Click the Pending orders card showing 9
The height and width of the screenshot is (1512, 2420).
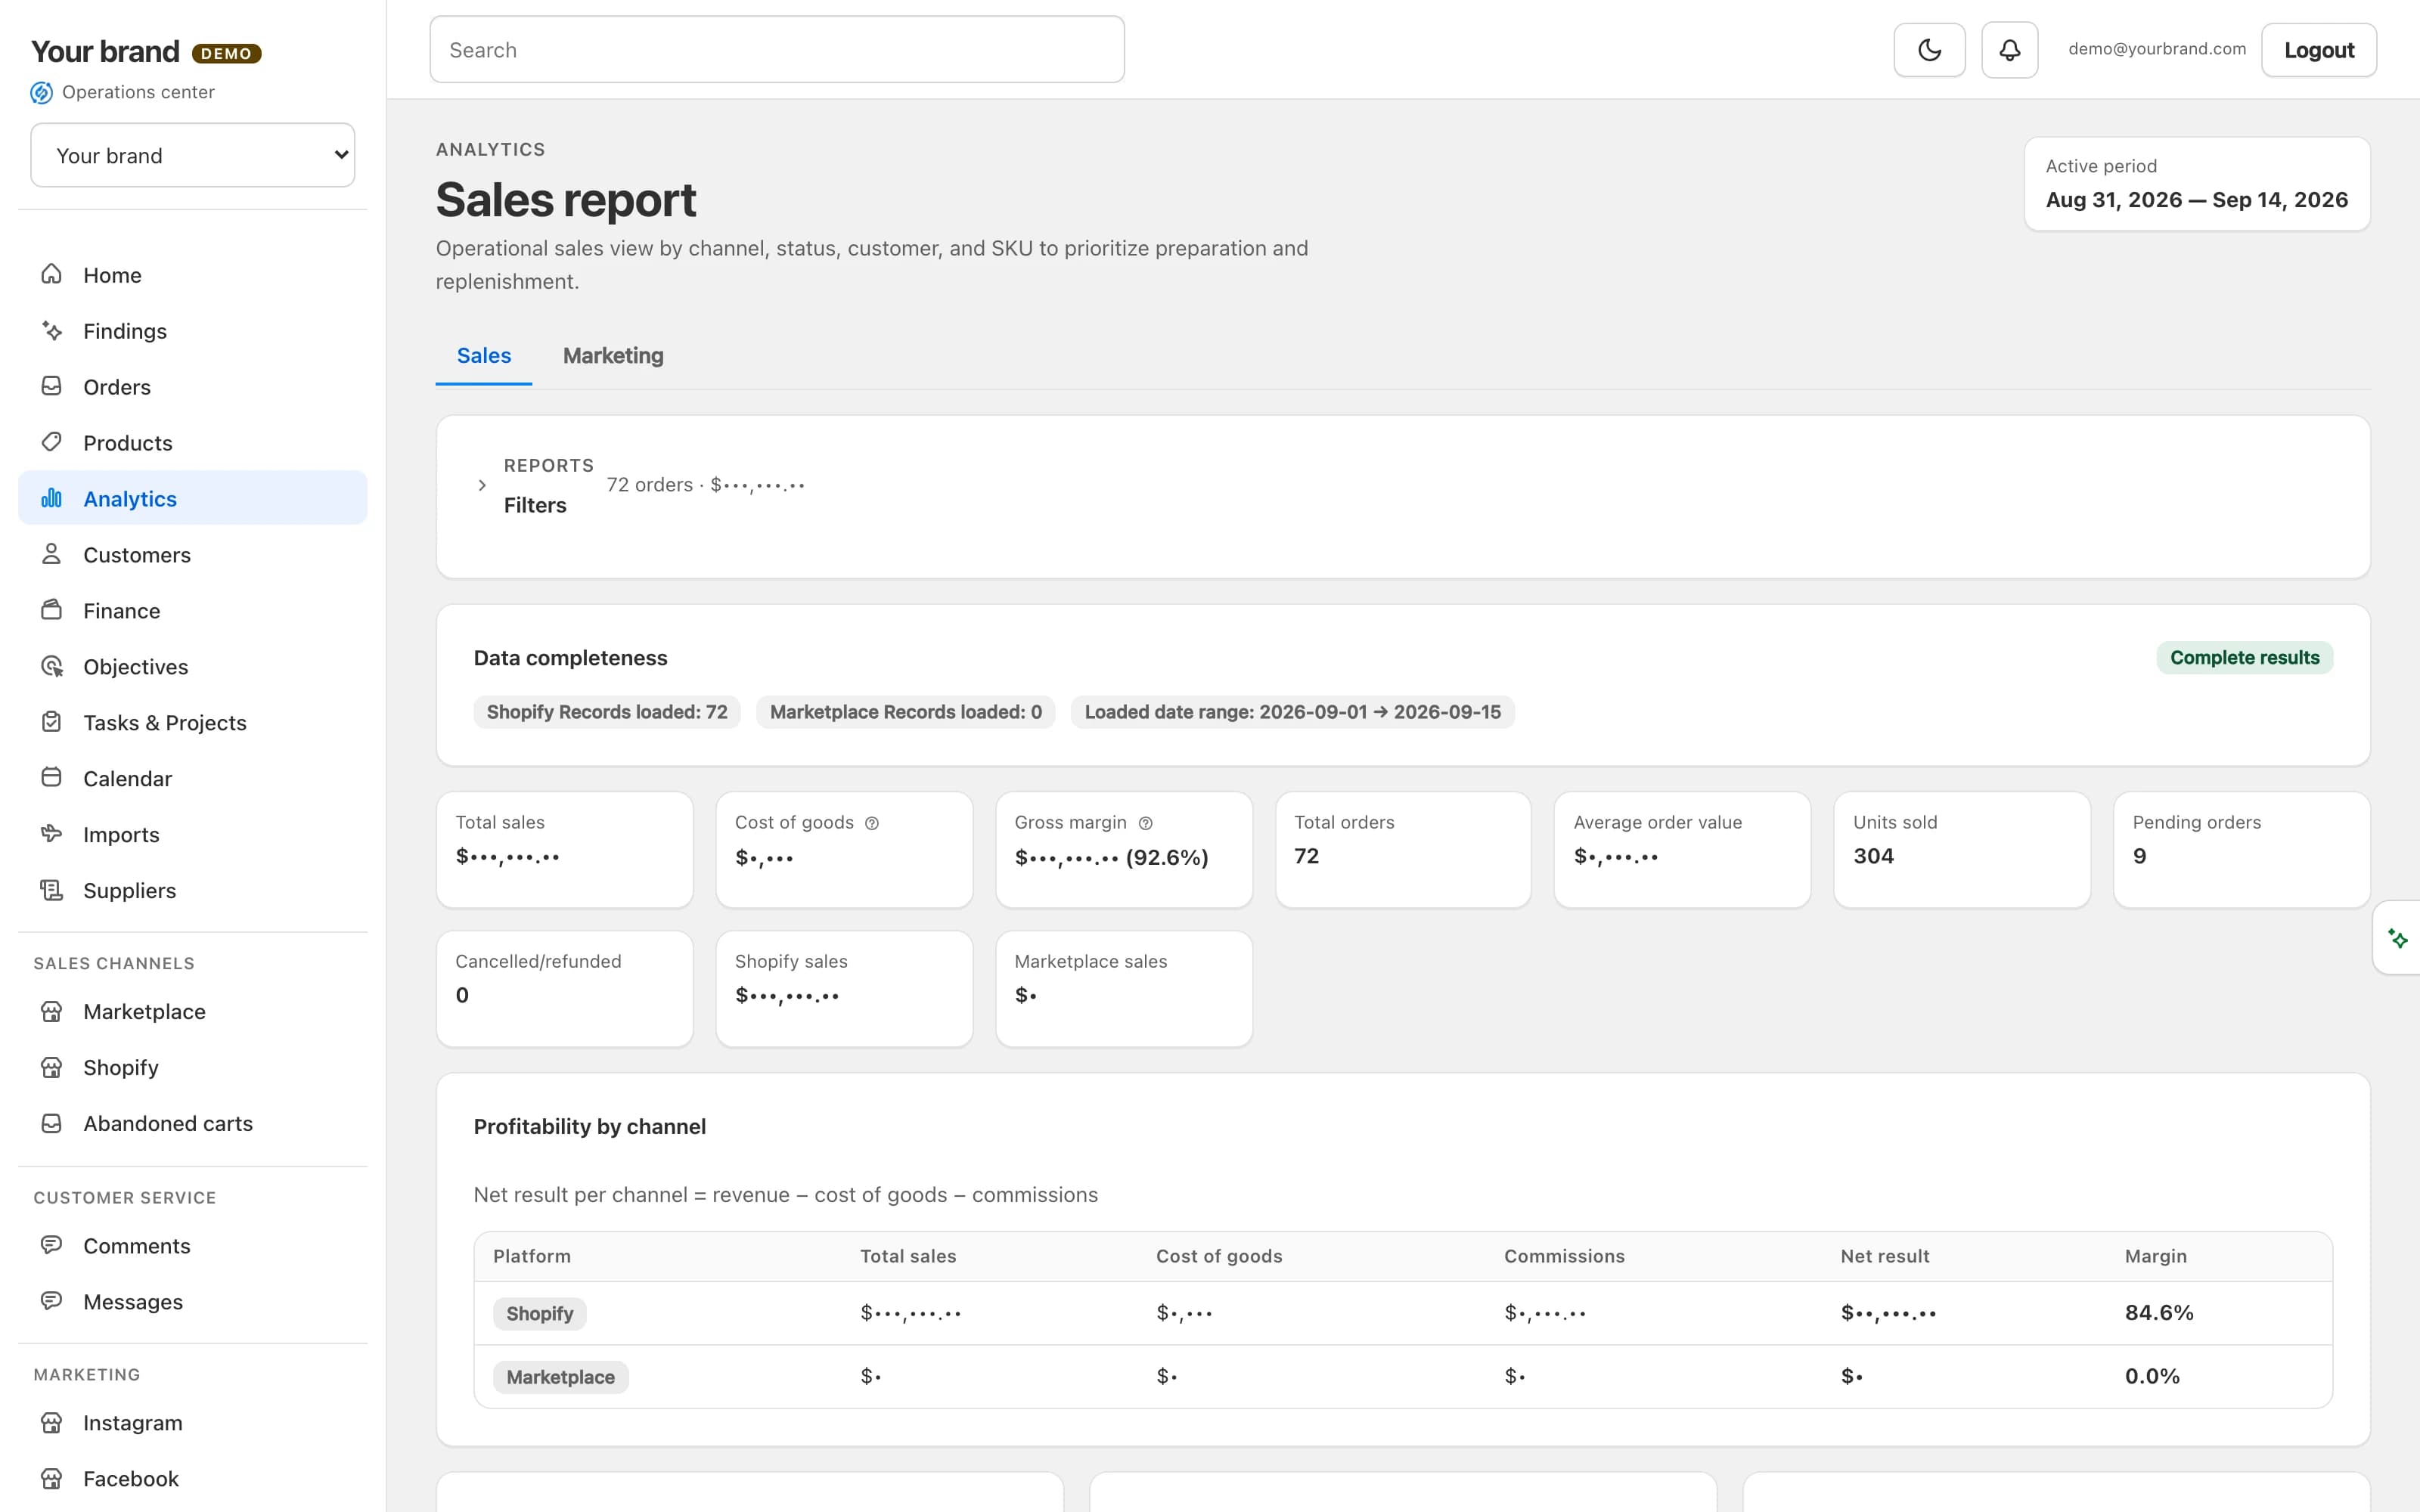[x=2241, y=850]
